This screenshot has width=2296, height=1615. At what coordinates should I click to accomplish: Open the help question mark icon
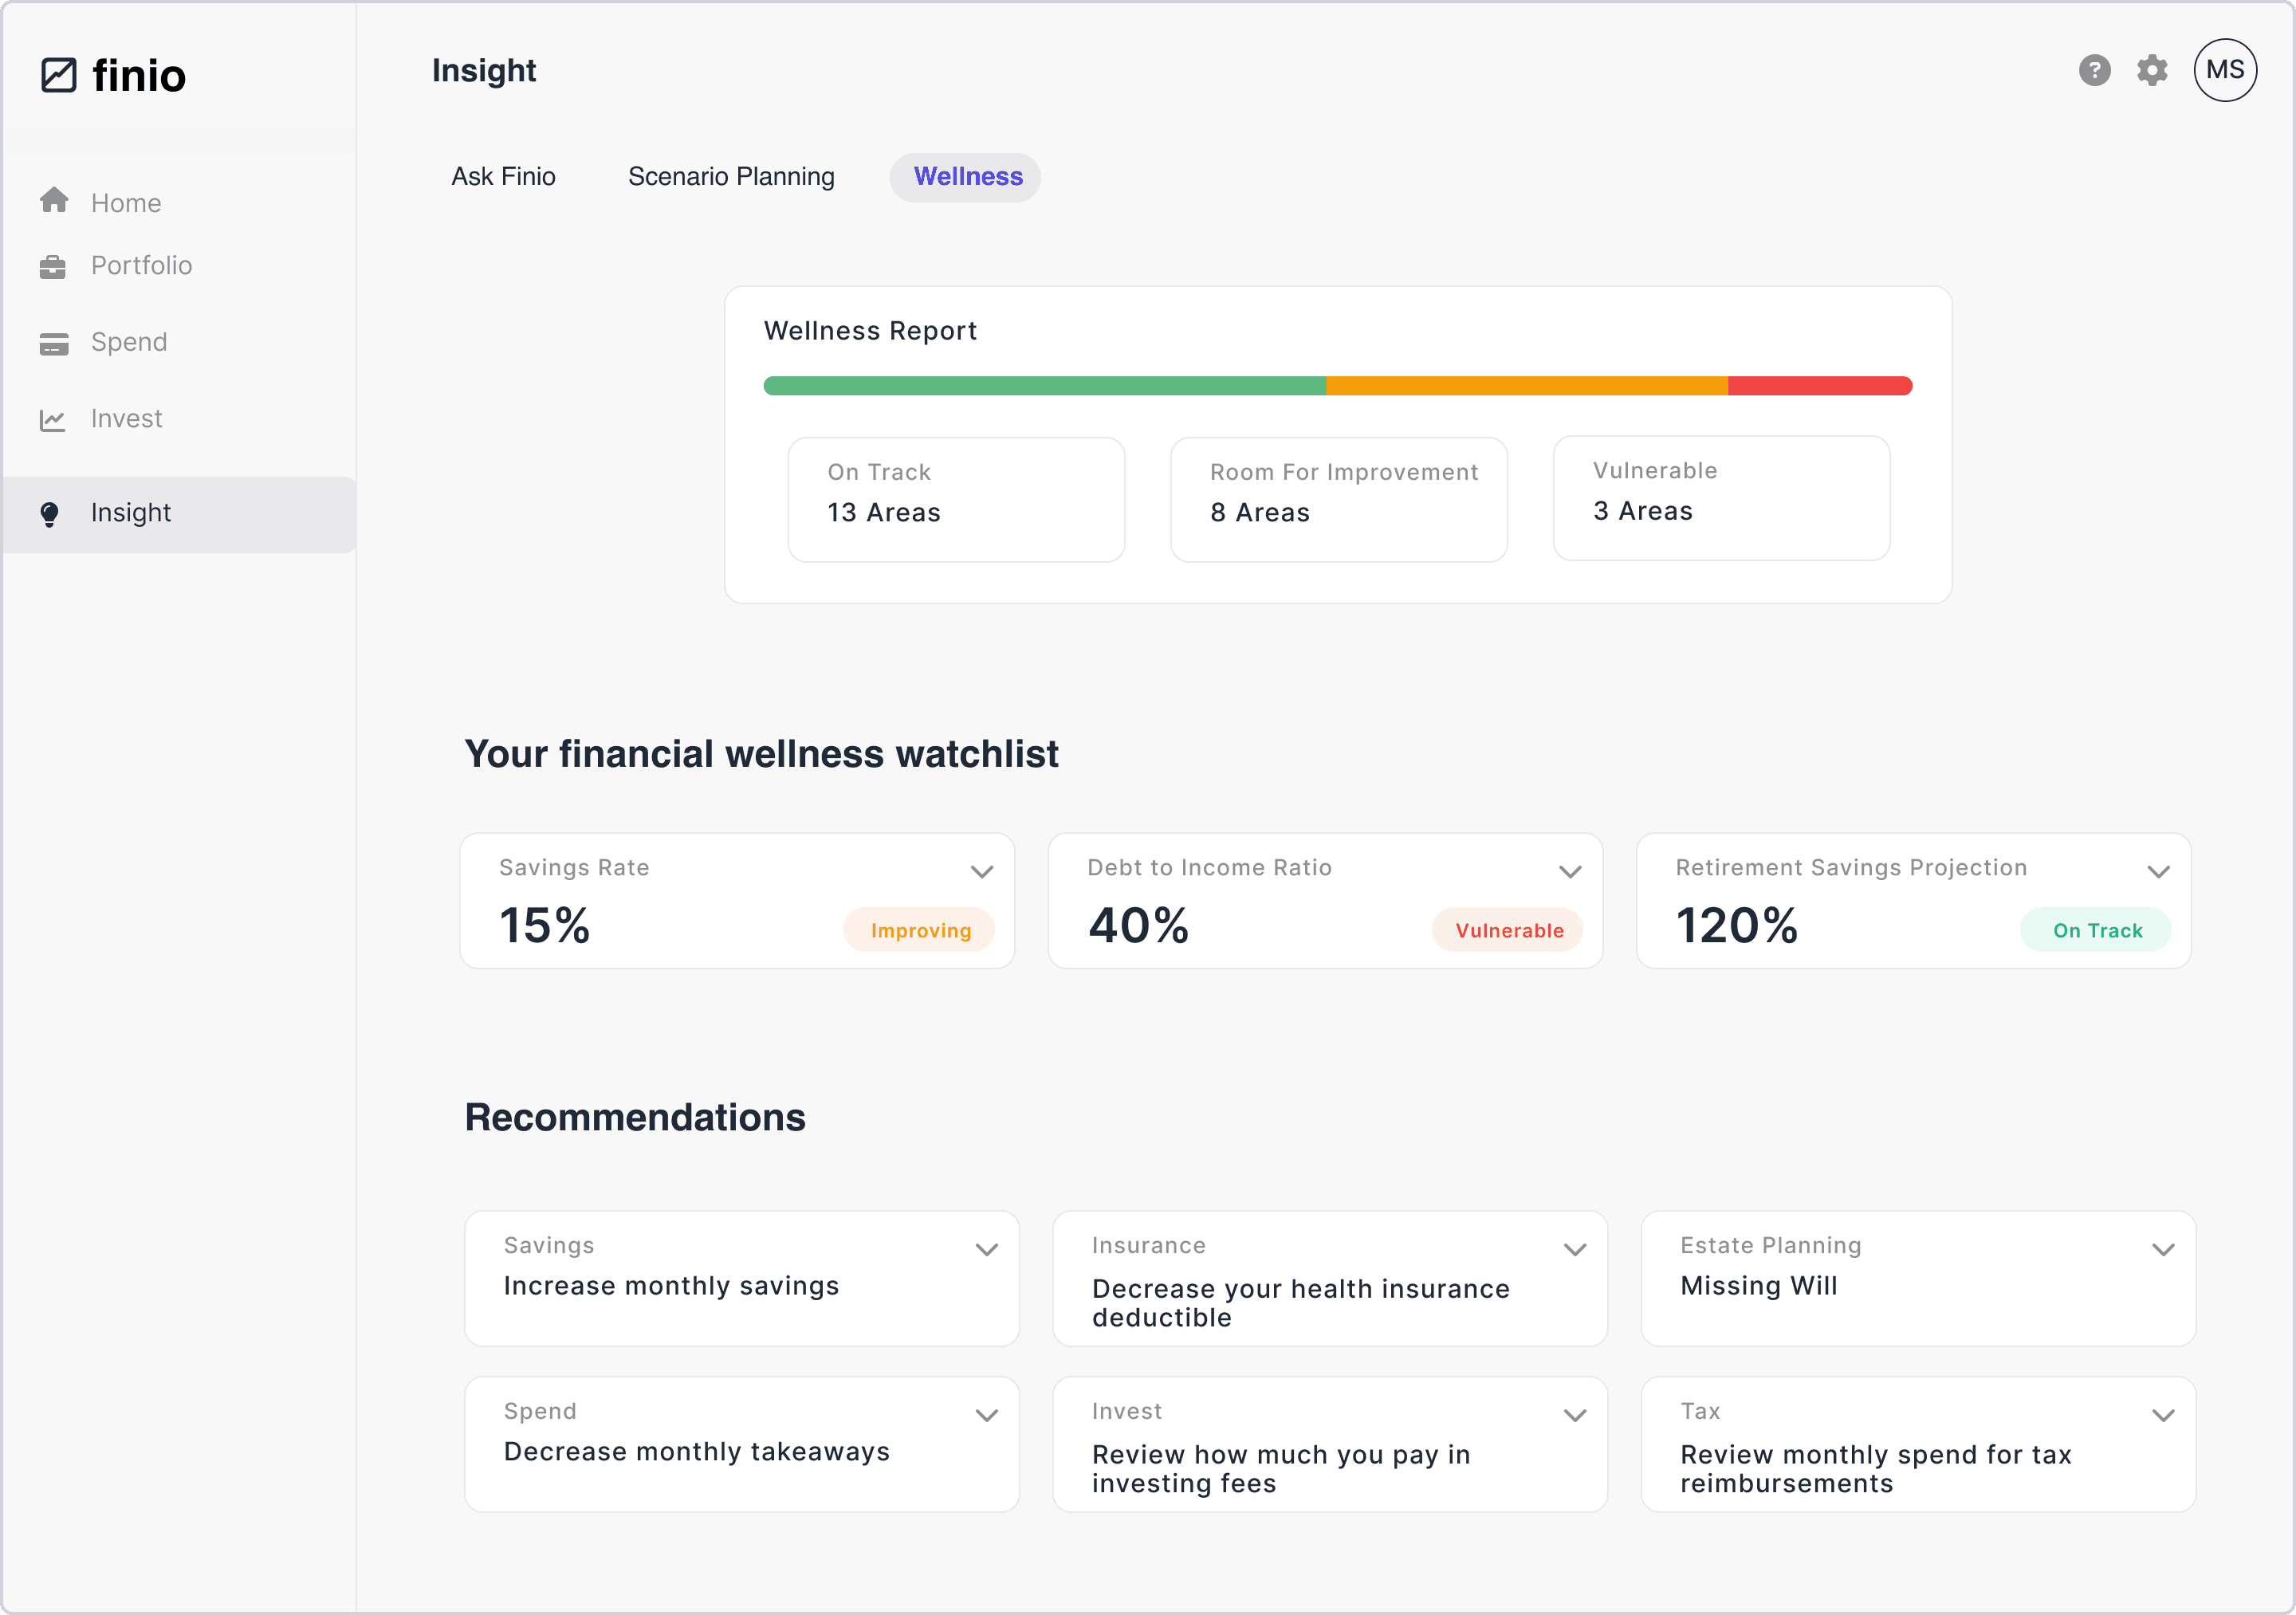click(x=2095, y=70)
